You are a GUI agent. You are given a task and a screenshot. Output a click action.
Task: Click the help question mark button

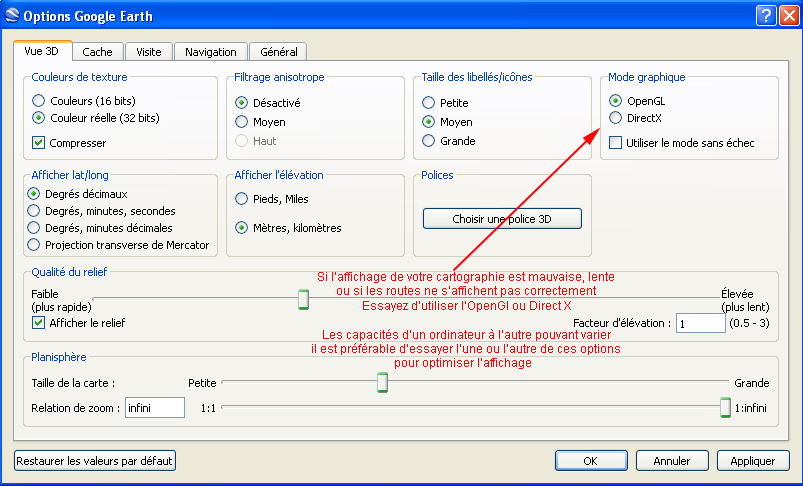tap(766, 15)
